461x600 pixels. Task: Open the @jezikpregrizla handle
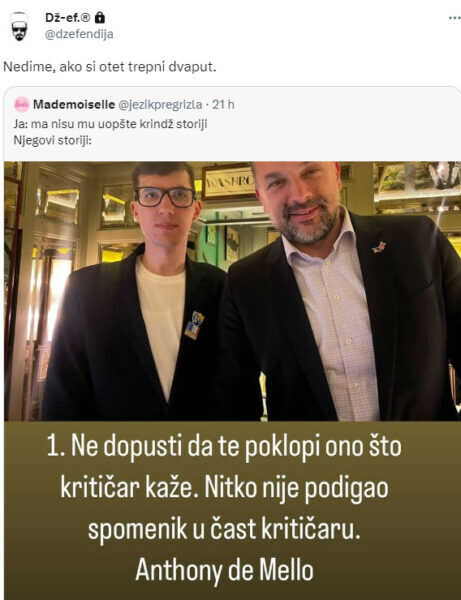160,104
